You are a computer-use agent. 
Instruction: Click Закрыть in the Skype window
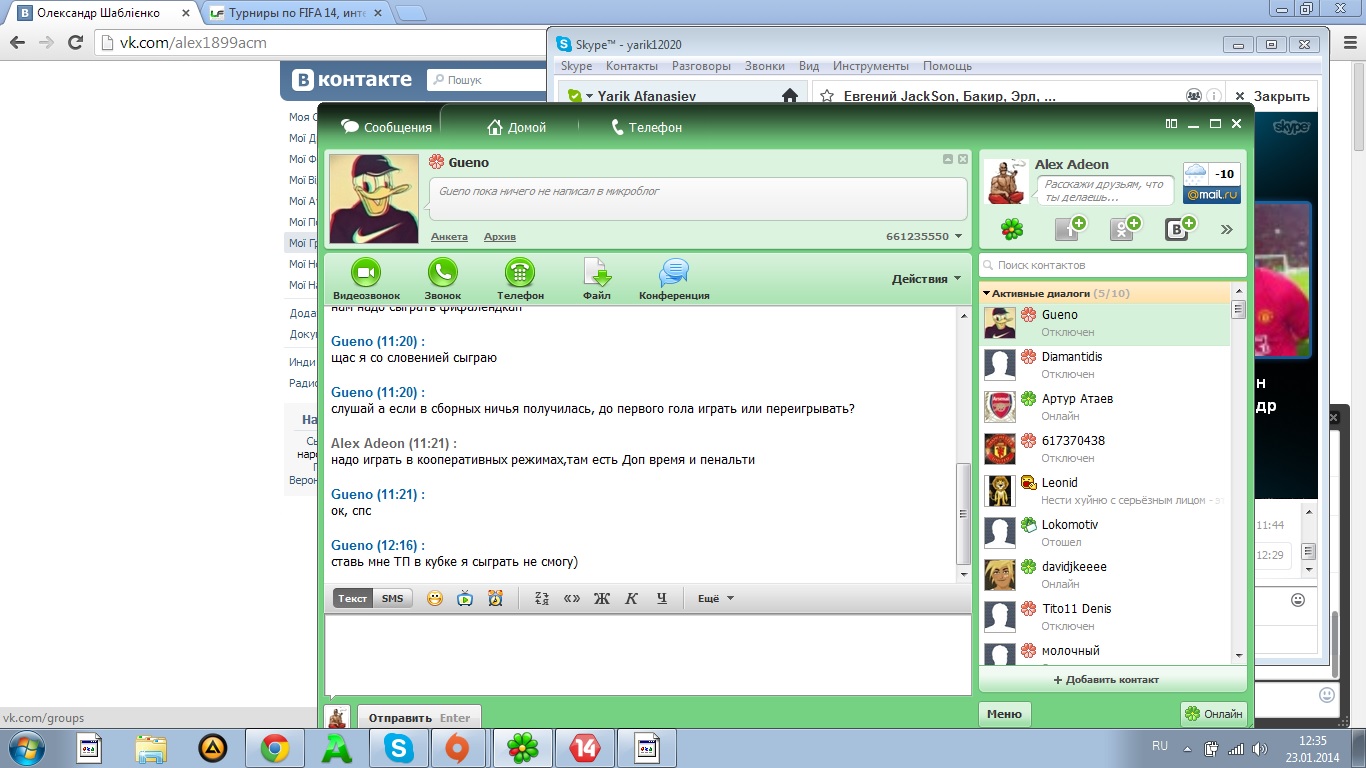[1272, 96]
